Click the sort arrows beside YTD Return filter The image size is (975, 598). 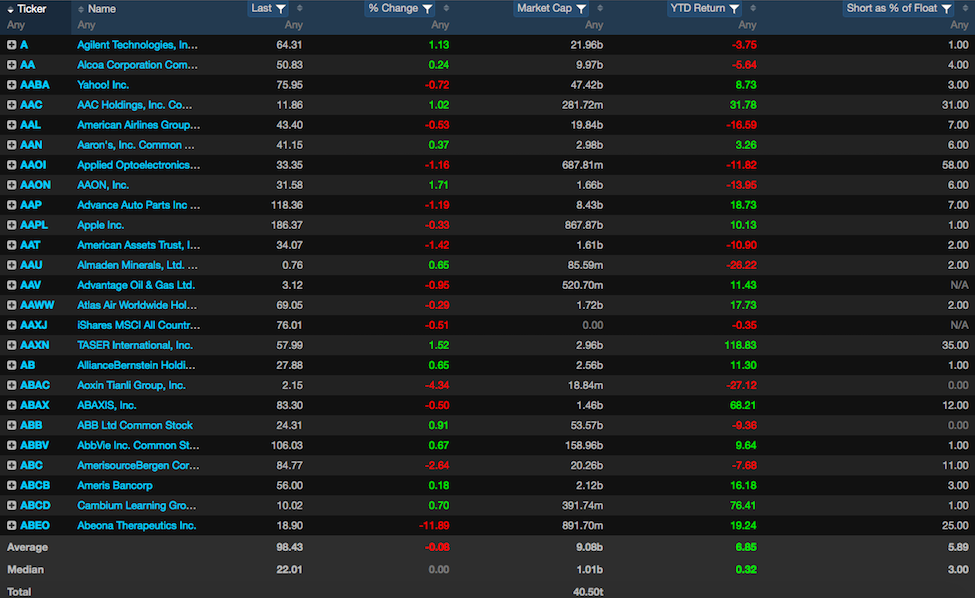(753, 9)
